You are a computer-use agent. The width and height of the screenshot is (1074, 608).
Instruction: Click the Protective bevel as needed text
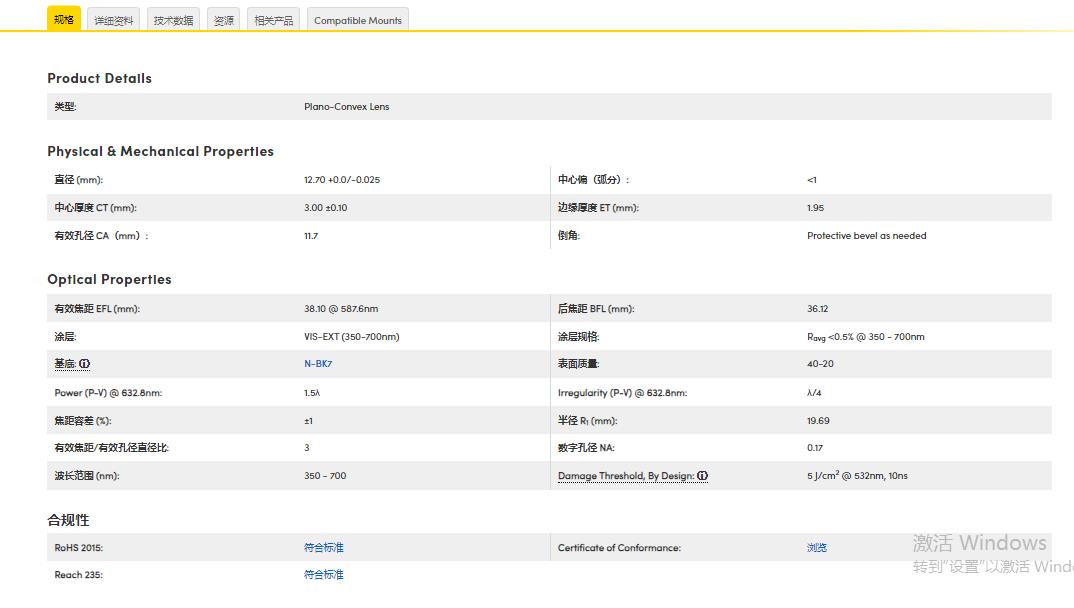[866, 236]
